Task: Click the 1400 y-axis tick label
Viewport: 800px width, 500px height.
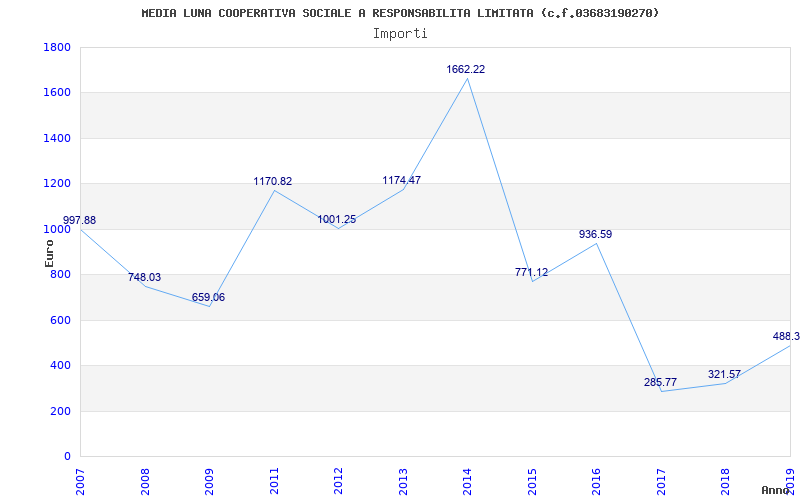Action: click(x=57, y=138)
